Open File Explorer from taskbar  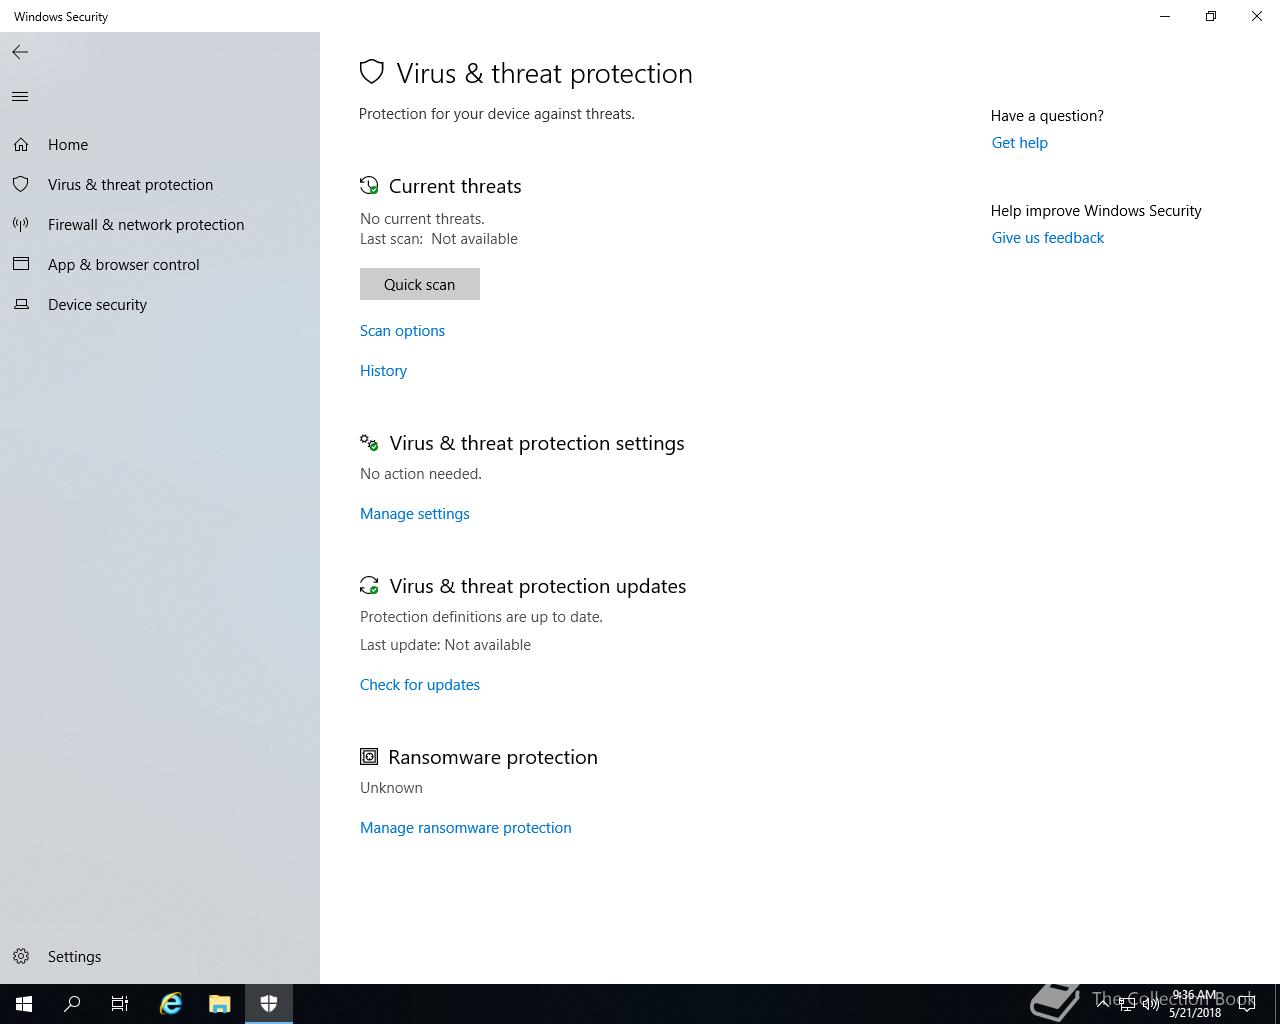click(x=219, y=1004)
